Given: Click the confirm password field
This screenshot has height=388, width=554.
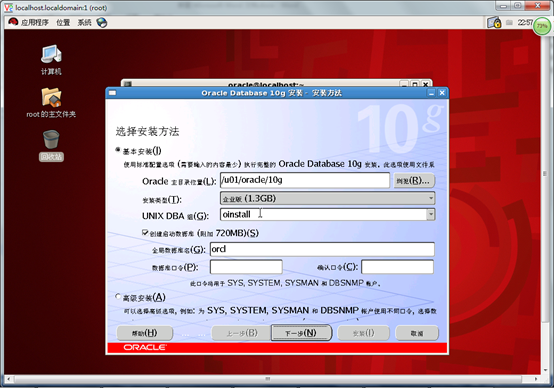Looking at the screenshot, I should click(397, 267).
